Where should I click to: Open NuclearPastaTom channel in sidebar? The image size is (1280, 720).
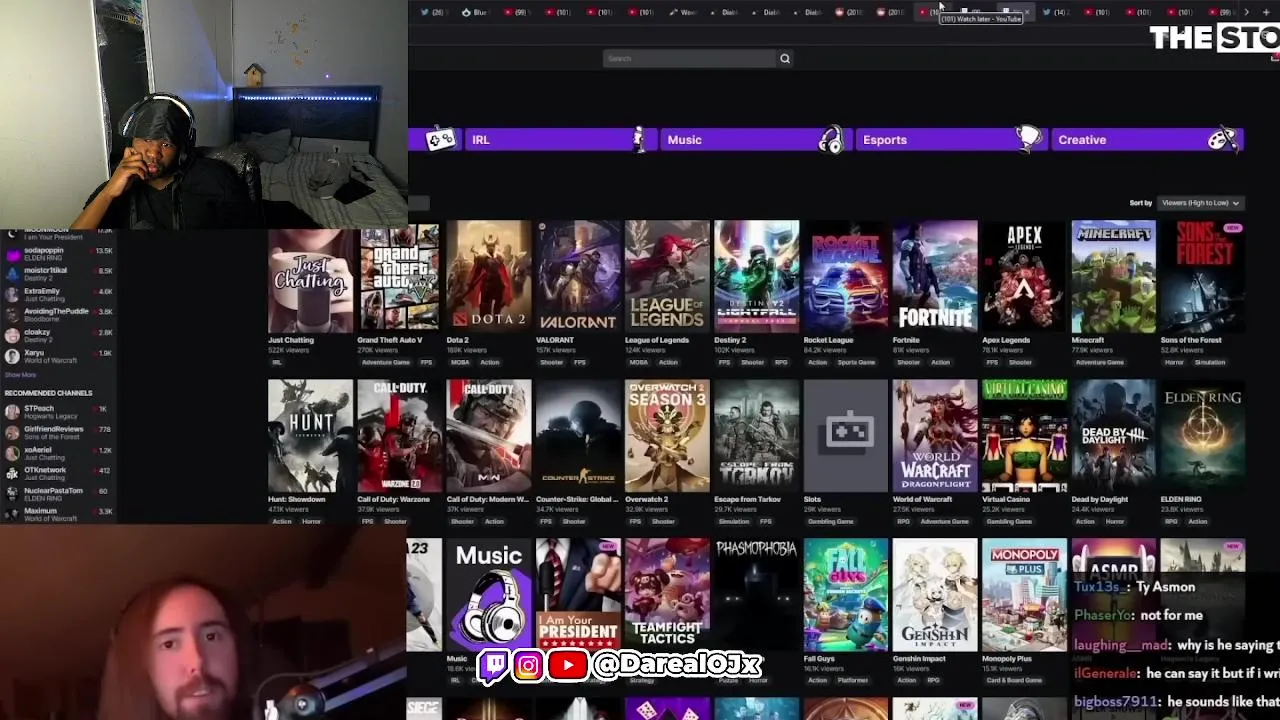[x=60, y=494]
